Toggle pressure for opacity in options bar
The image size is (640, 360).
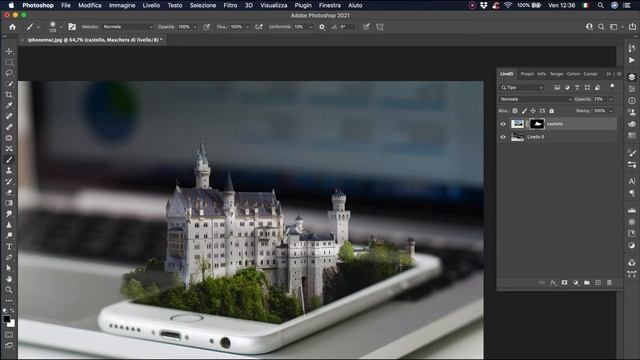click(207, 27)
